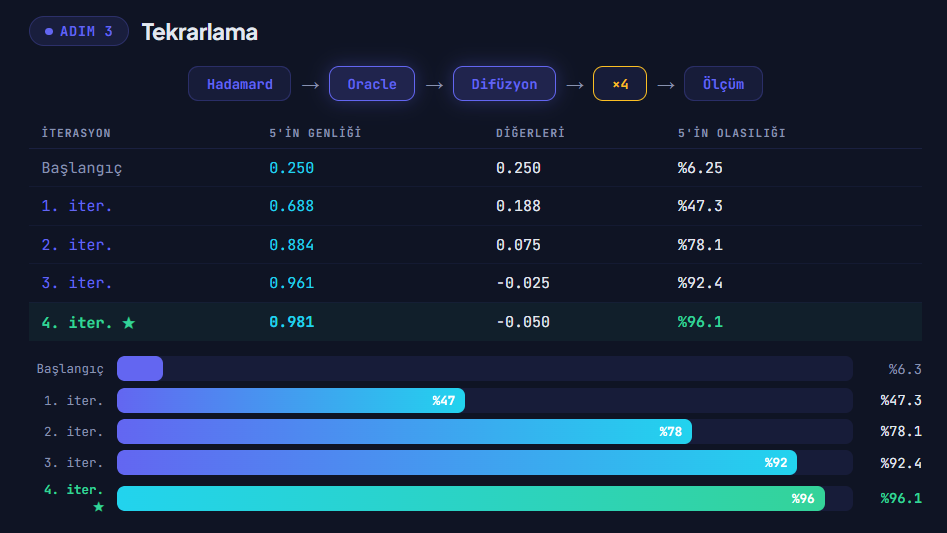Click others value 0.188
The image size is (947, 533).
(x=518, y=206)
